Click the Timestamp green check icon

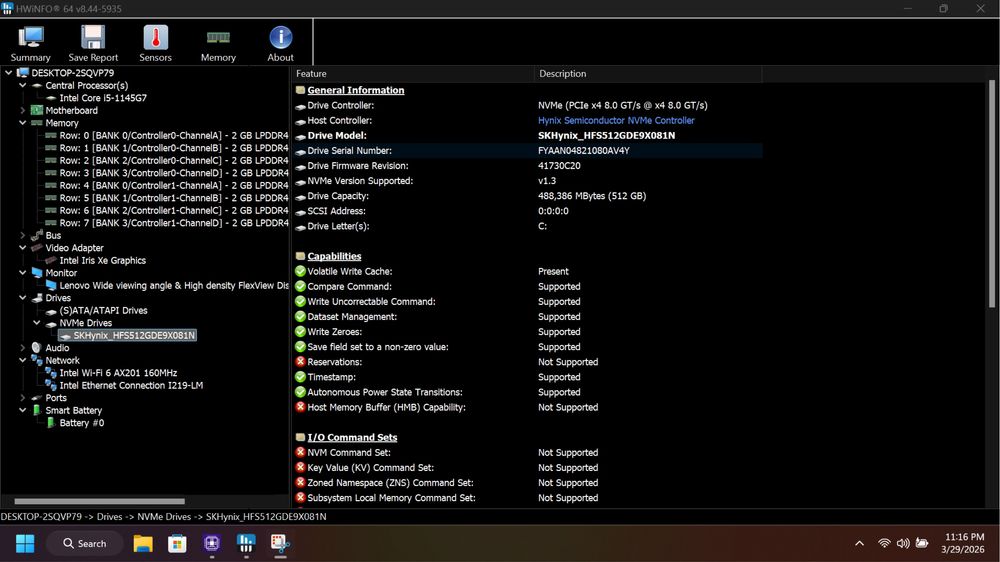coord(300,377)
